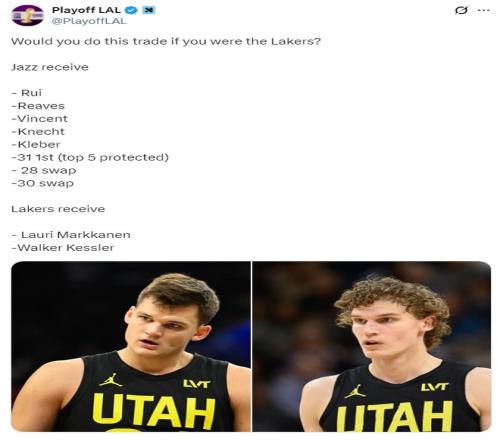Screen dimensions: 500x440
Task: Click the '-Reaves' line in the tweet
Action: [x=38, y=106]
